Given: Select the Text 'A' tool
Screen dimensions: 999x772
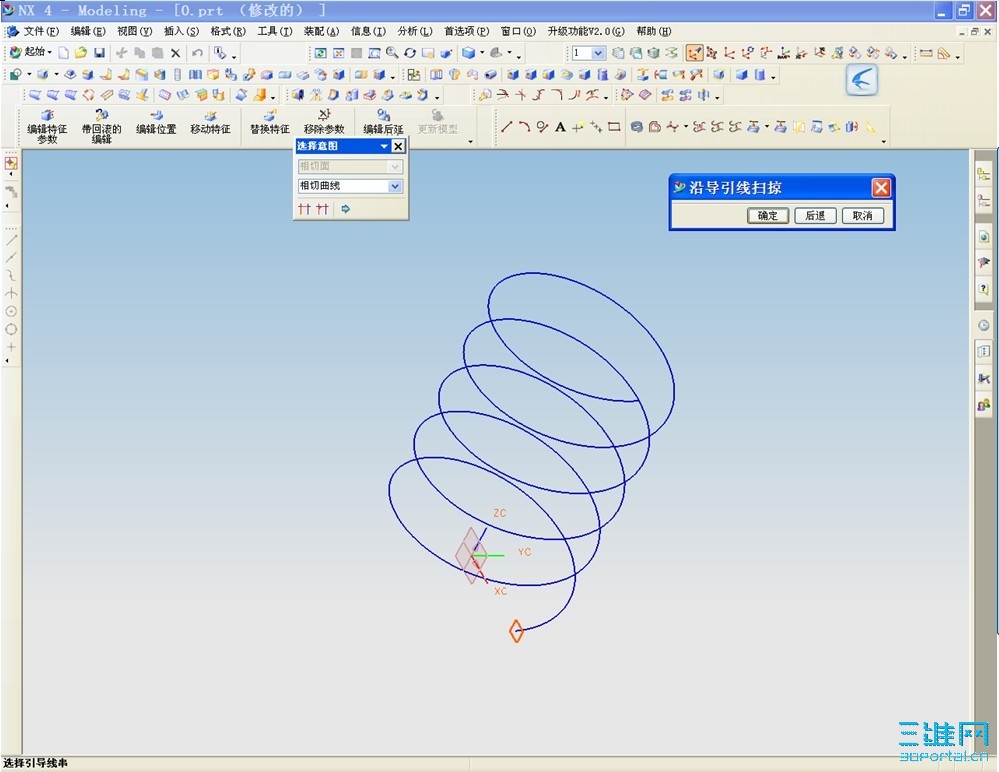Looking at the screenshot, I should click(560, 127).
